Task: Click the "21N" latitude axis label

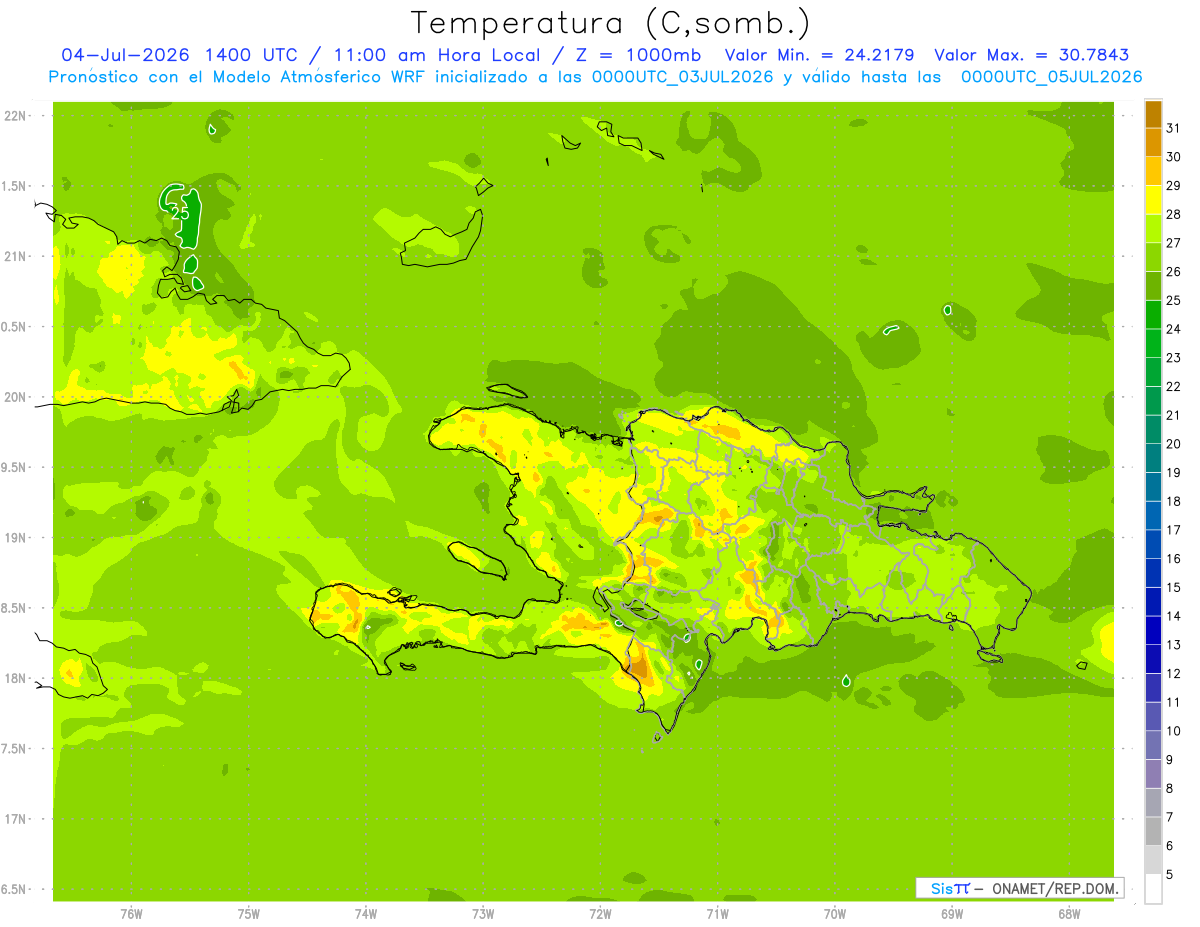Action: tap(15, 256)
